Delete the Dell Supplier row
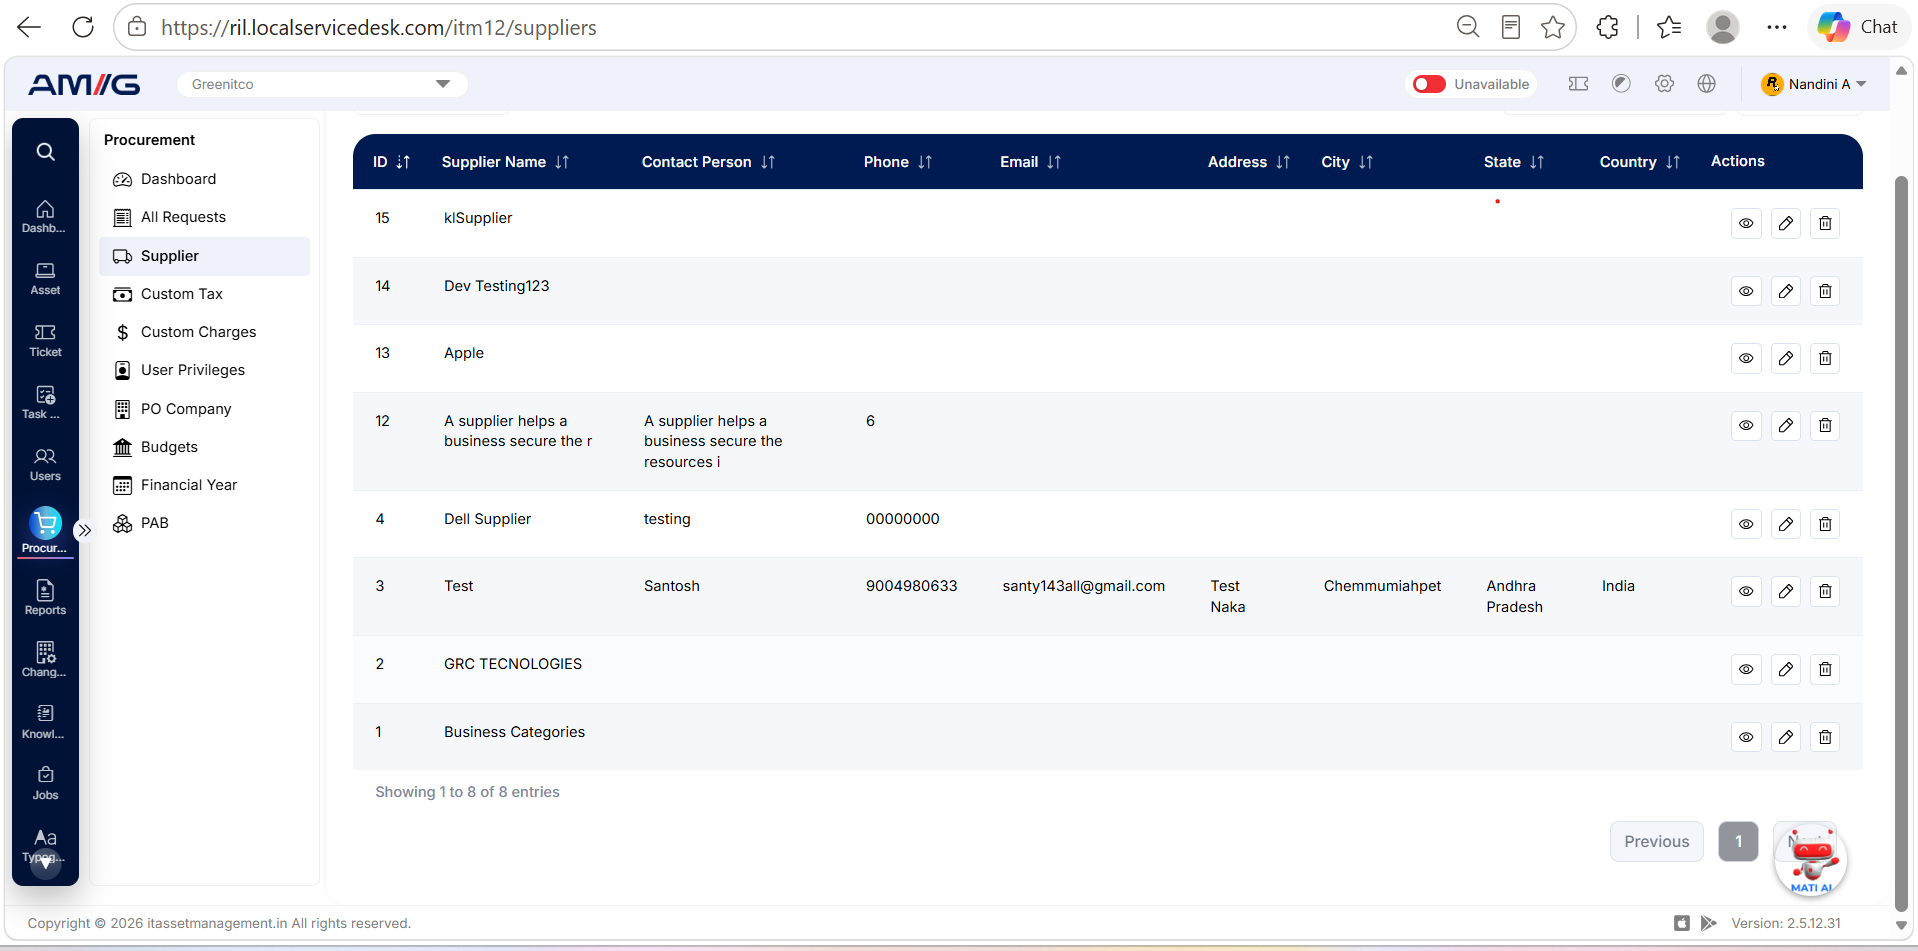 (1825, 524)
